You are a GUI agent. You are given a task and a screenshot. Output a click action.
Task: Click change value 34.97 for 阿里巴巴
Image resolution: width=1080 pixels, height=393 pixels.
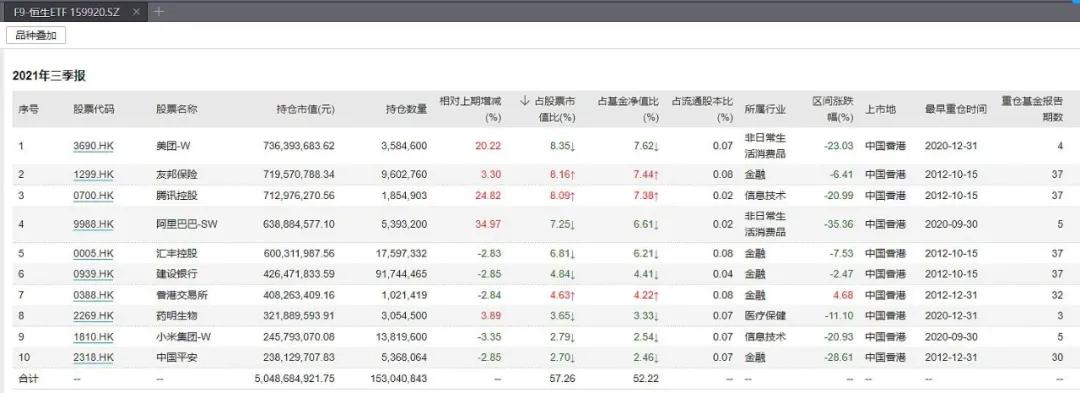coord(488,224)
